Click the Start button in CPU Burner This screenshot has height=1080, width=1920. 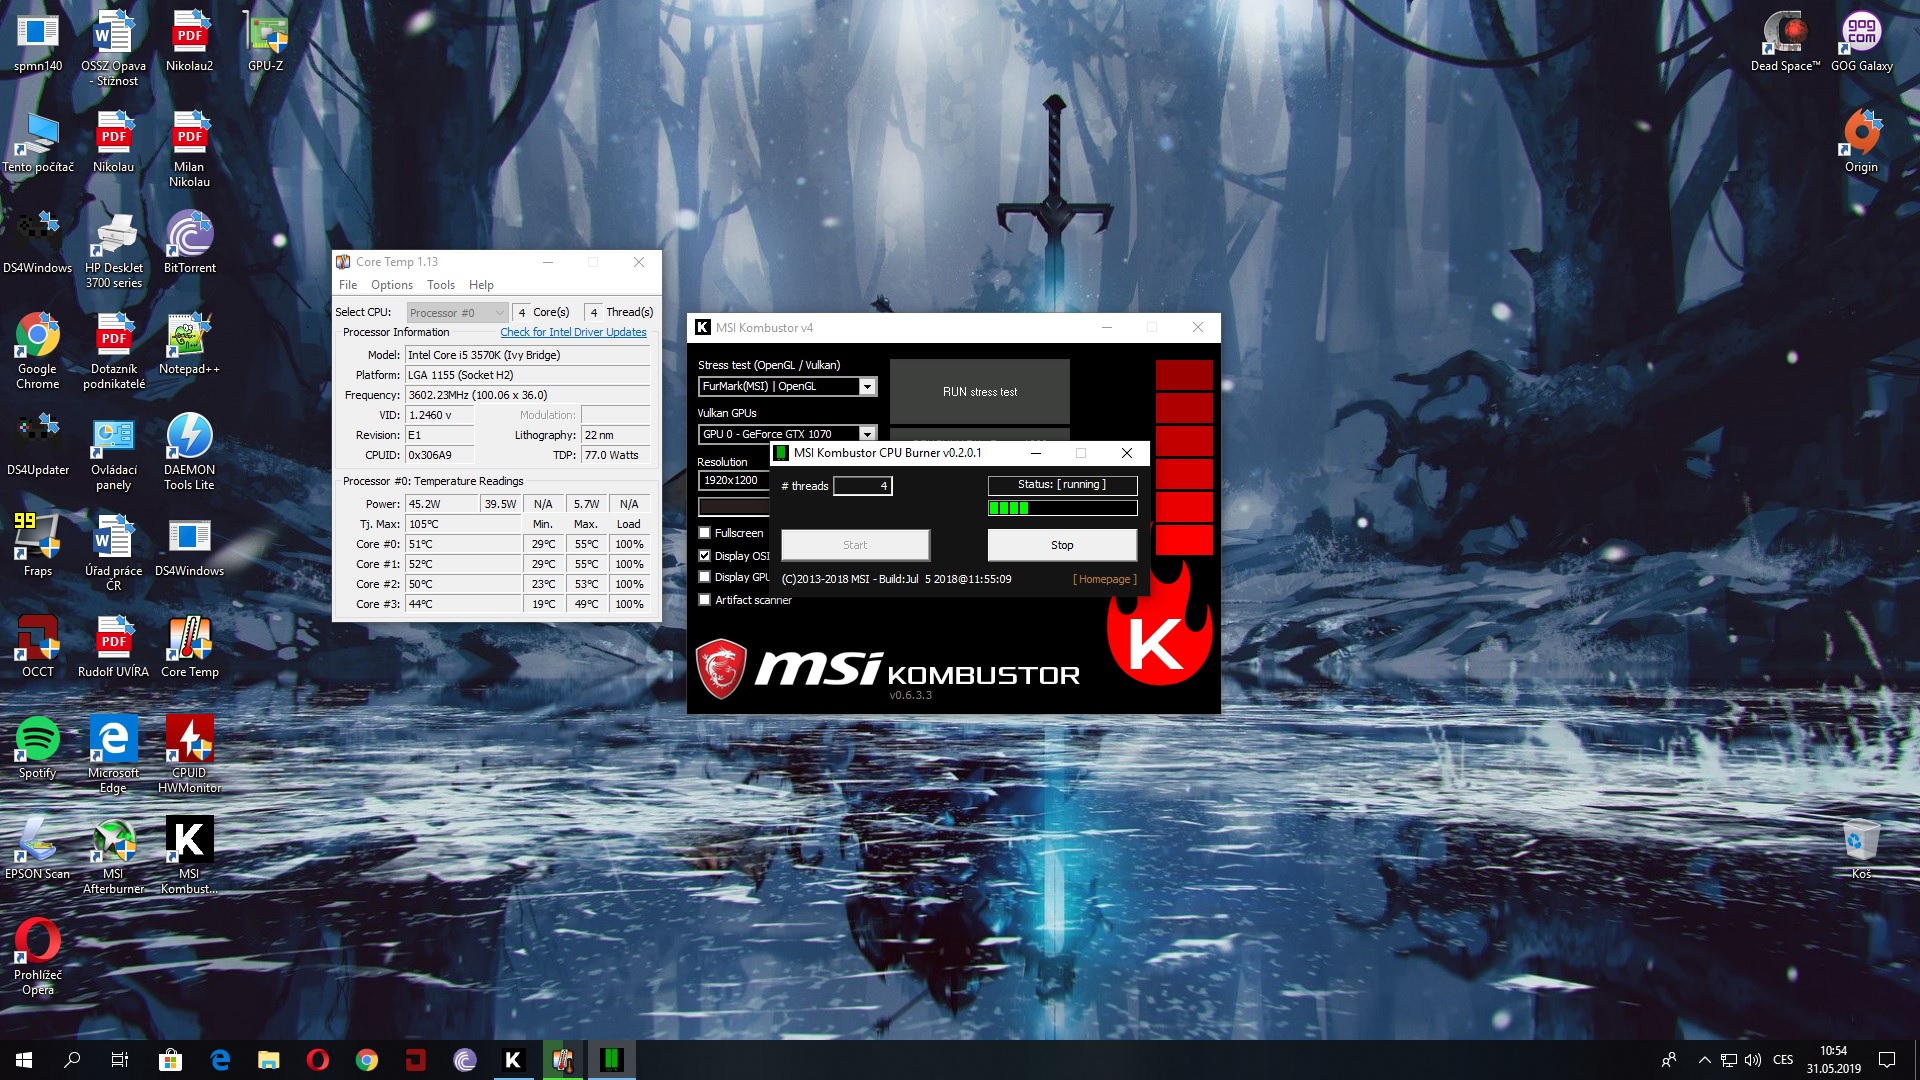point(855,545)
